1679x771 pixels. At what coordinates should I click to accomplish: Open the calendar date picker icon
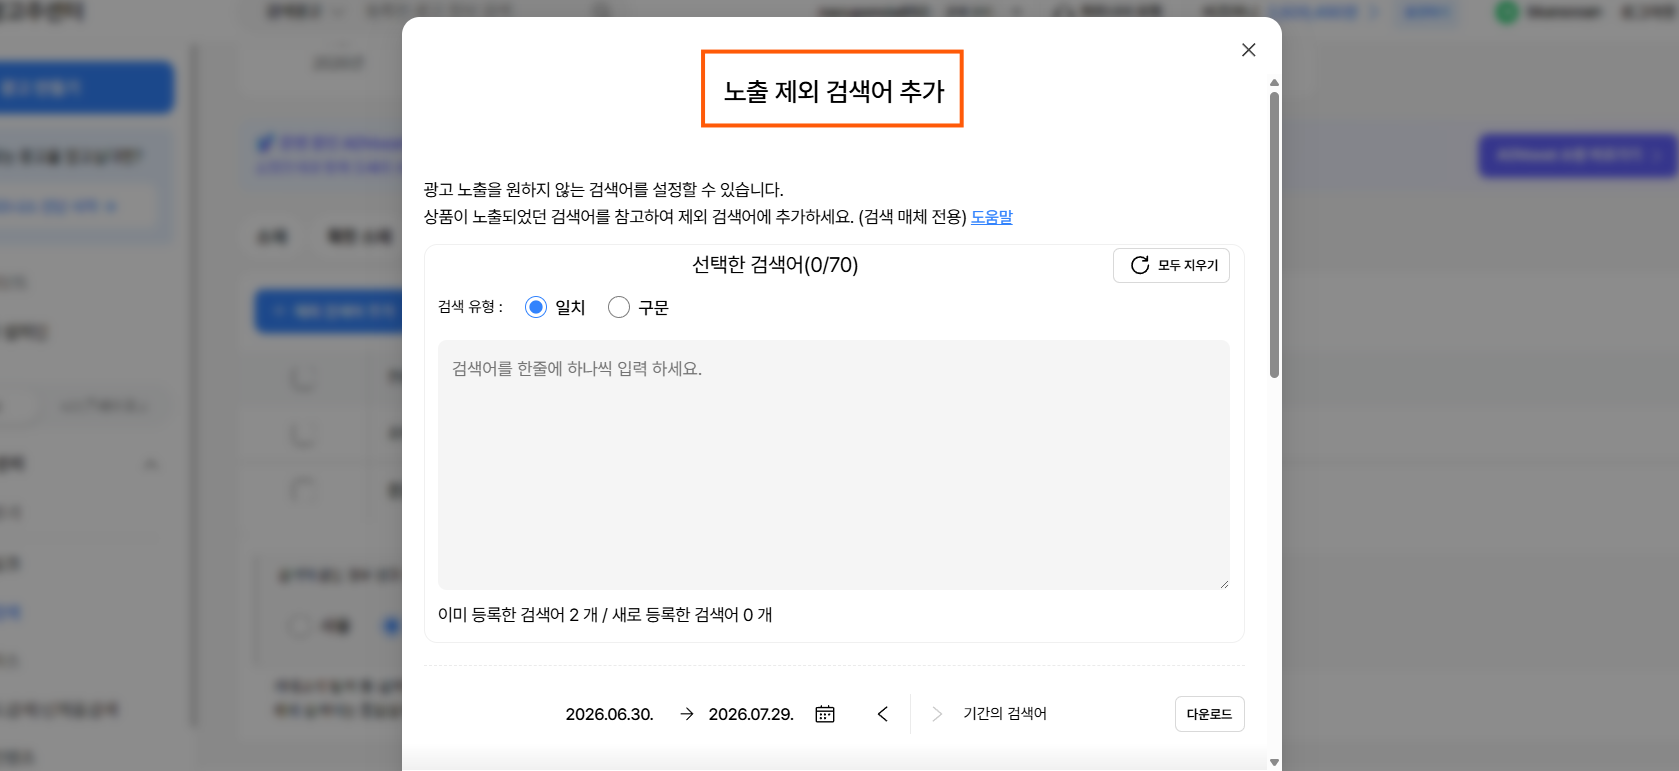point(825,714)
